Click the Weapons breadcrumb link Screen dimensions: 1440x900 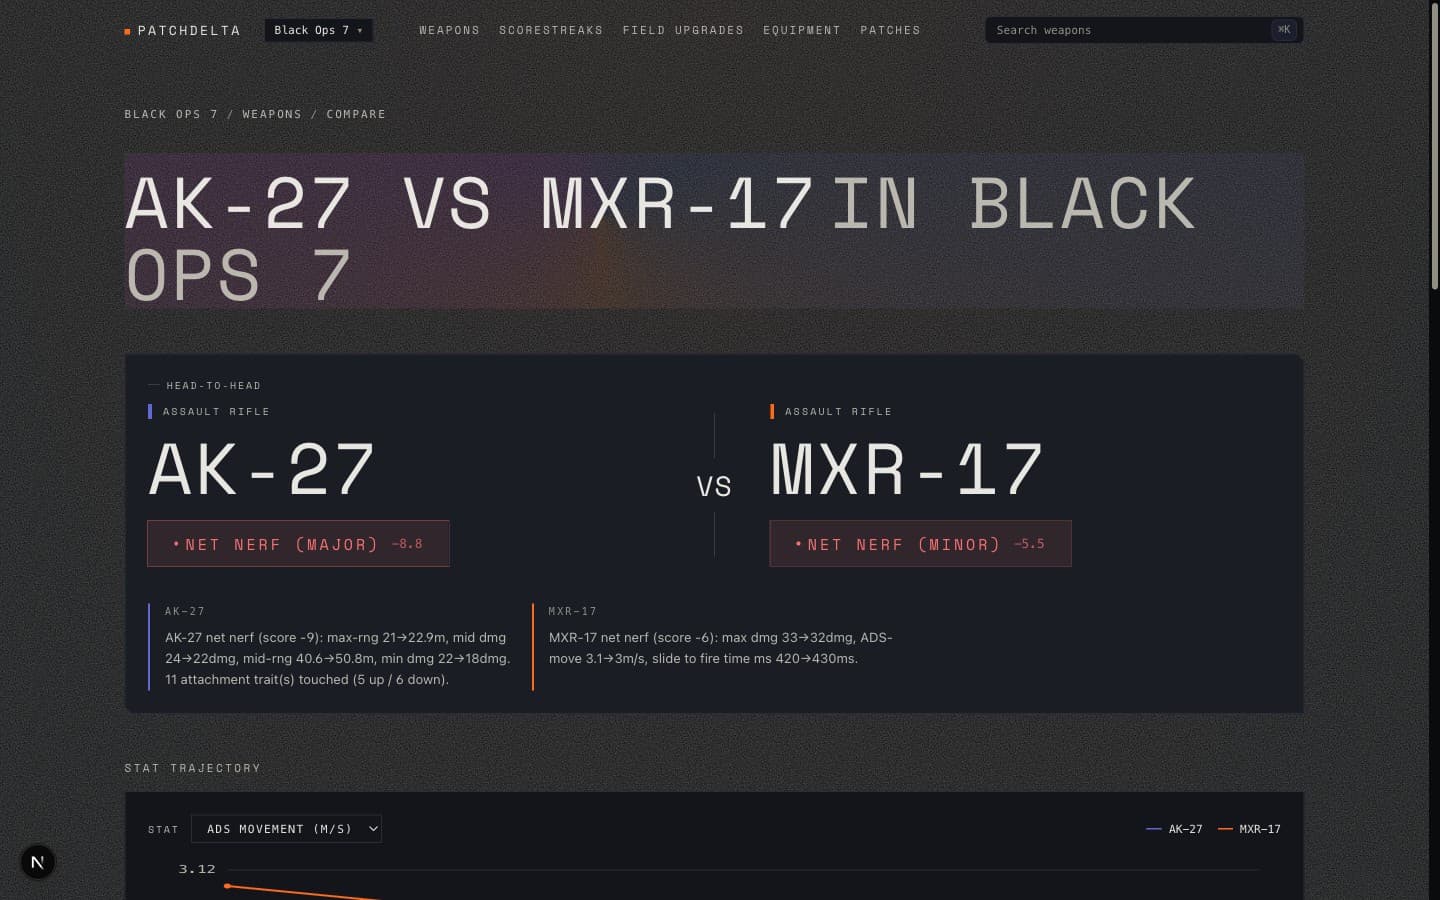(x=272, y=114)
